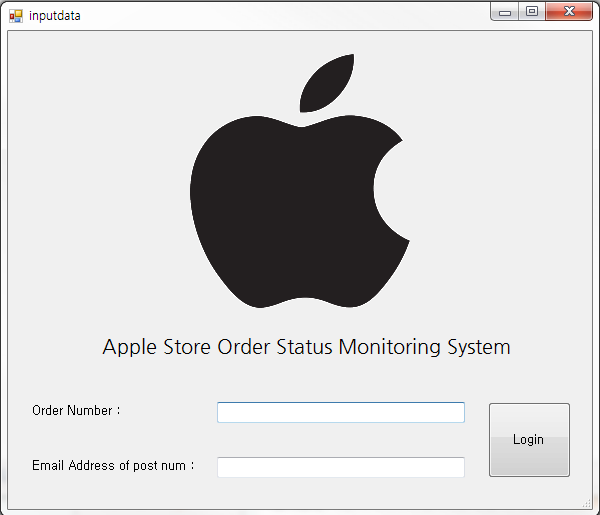Focus the Email Address of post num field
This screenshot has height=515, width=600.
tap(341, 467)
